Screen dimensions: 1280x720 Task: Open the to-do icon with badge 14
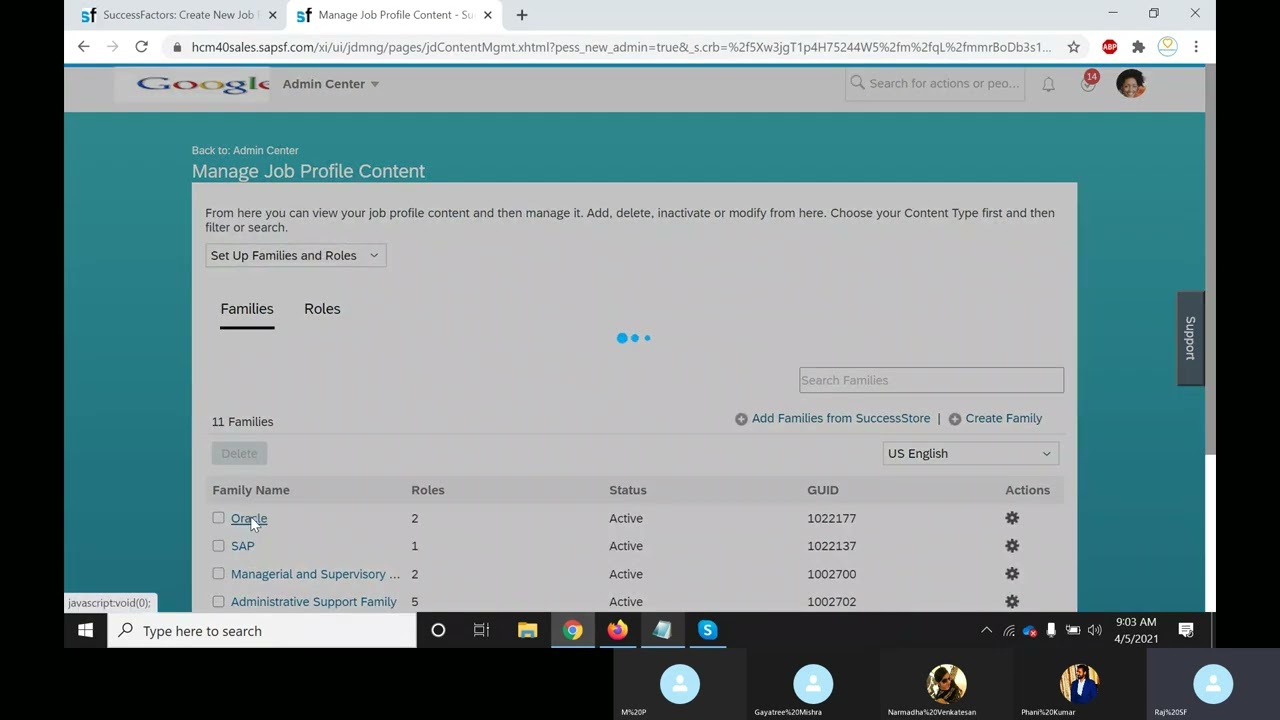click(1088, 84)
